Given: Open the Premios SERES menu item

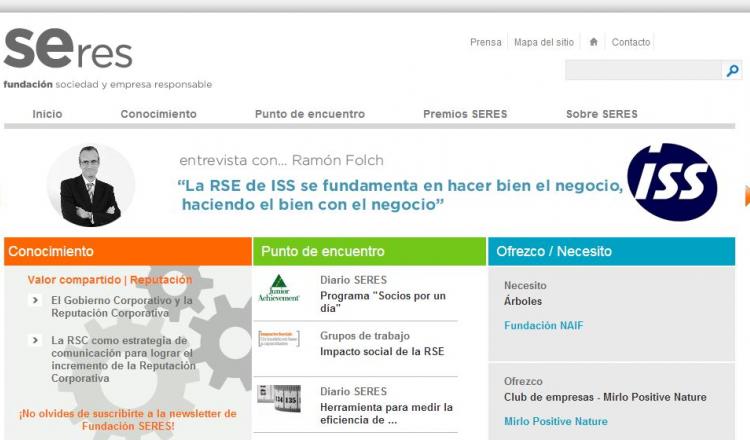Looking at the screenshot, I should (x=465, y=114).
